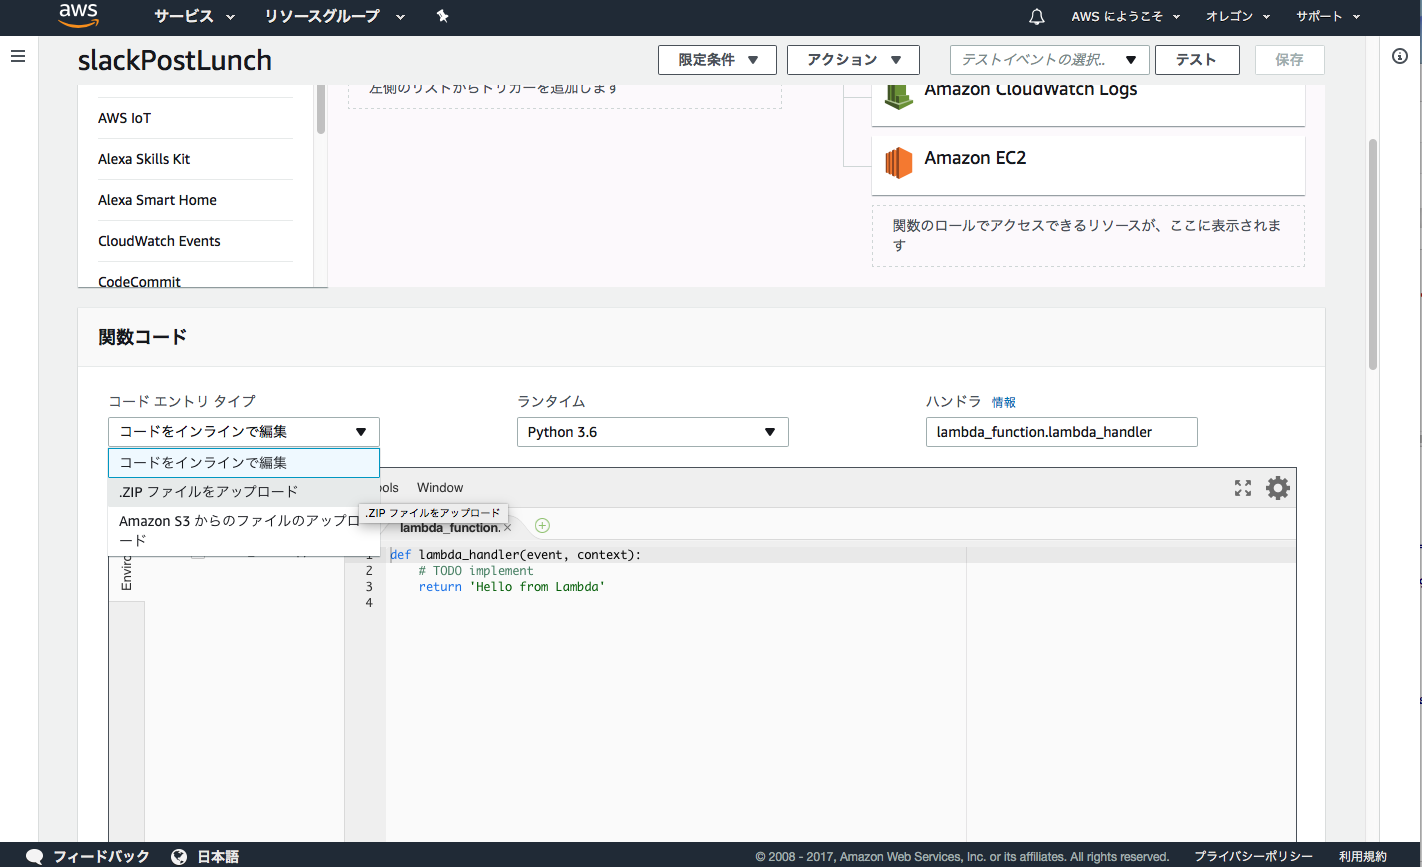Open 利用規約 link

[x=1363, y=856]
